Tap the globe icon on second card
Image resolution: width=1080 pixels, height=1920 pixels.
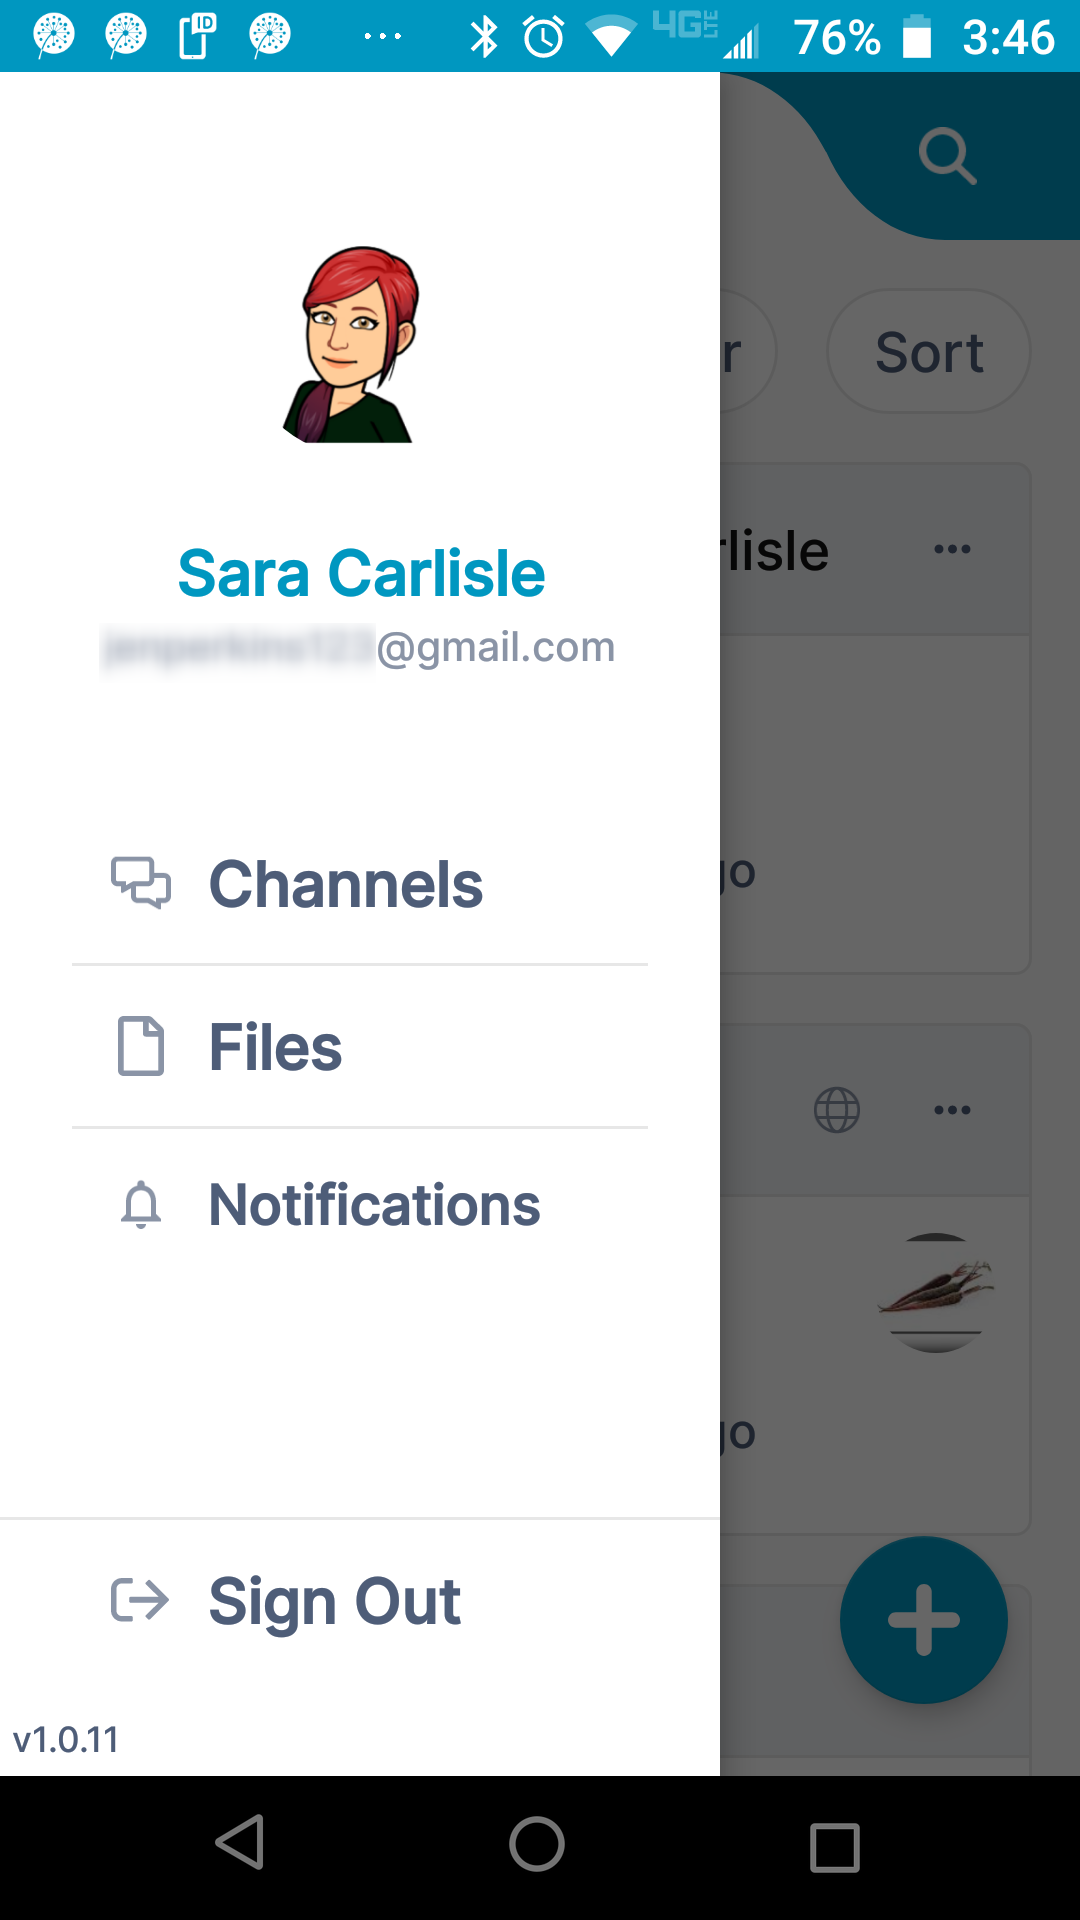click(x=837, y=1110)
